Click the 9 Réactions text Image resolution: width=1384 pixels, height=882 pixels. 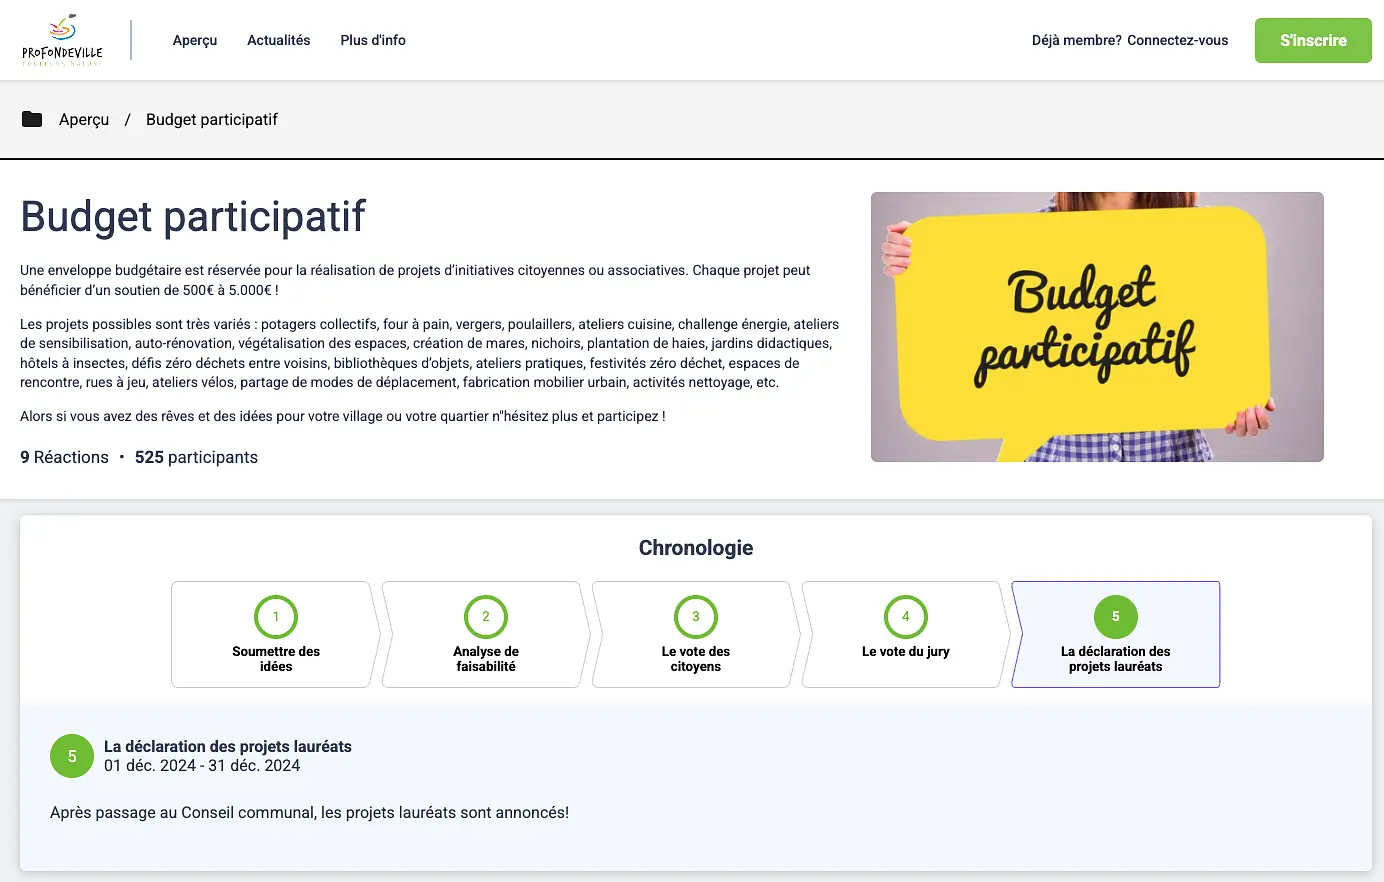click(x=64, y=457)
